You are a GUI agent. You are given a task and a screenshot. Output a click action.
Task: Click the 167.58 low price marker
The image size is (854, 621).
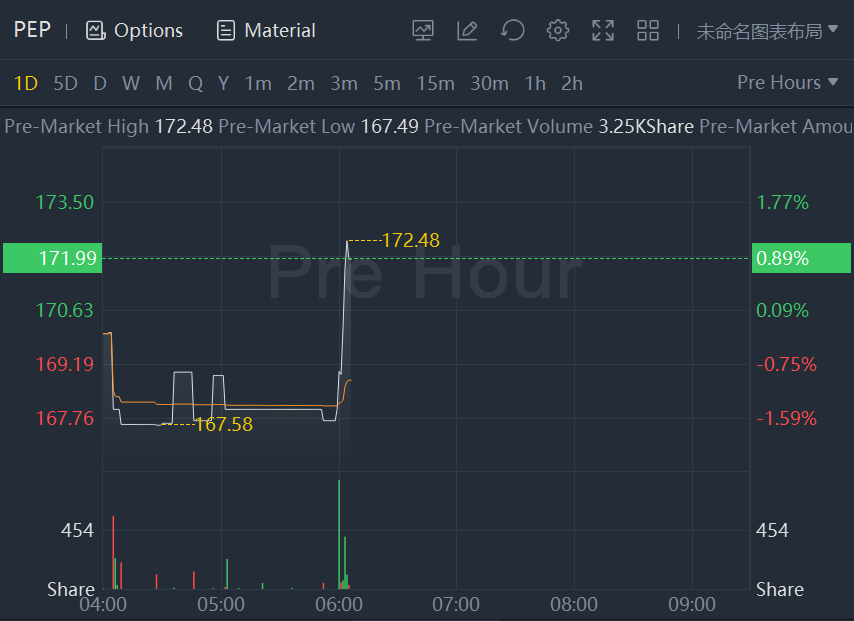(223, 424)
